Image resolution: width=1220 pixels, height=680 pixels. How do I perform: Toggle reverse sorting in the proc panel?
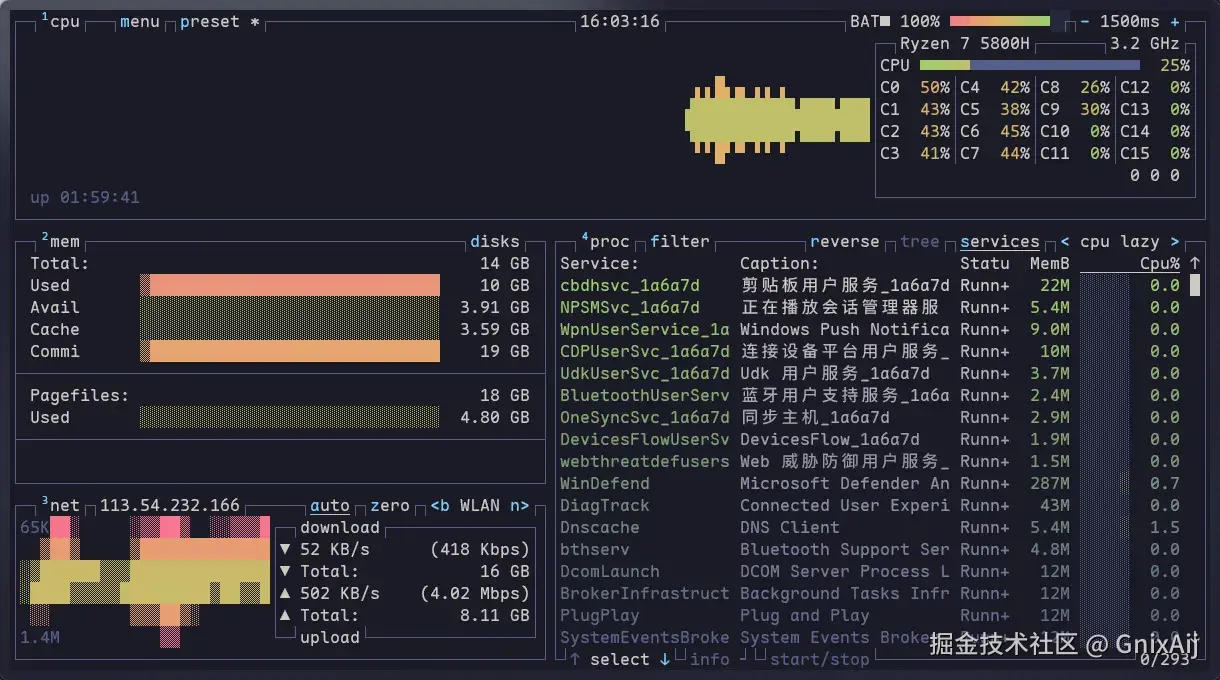click(845, 241)
